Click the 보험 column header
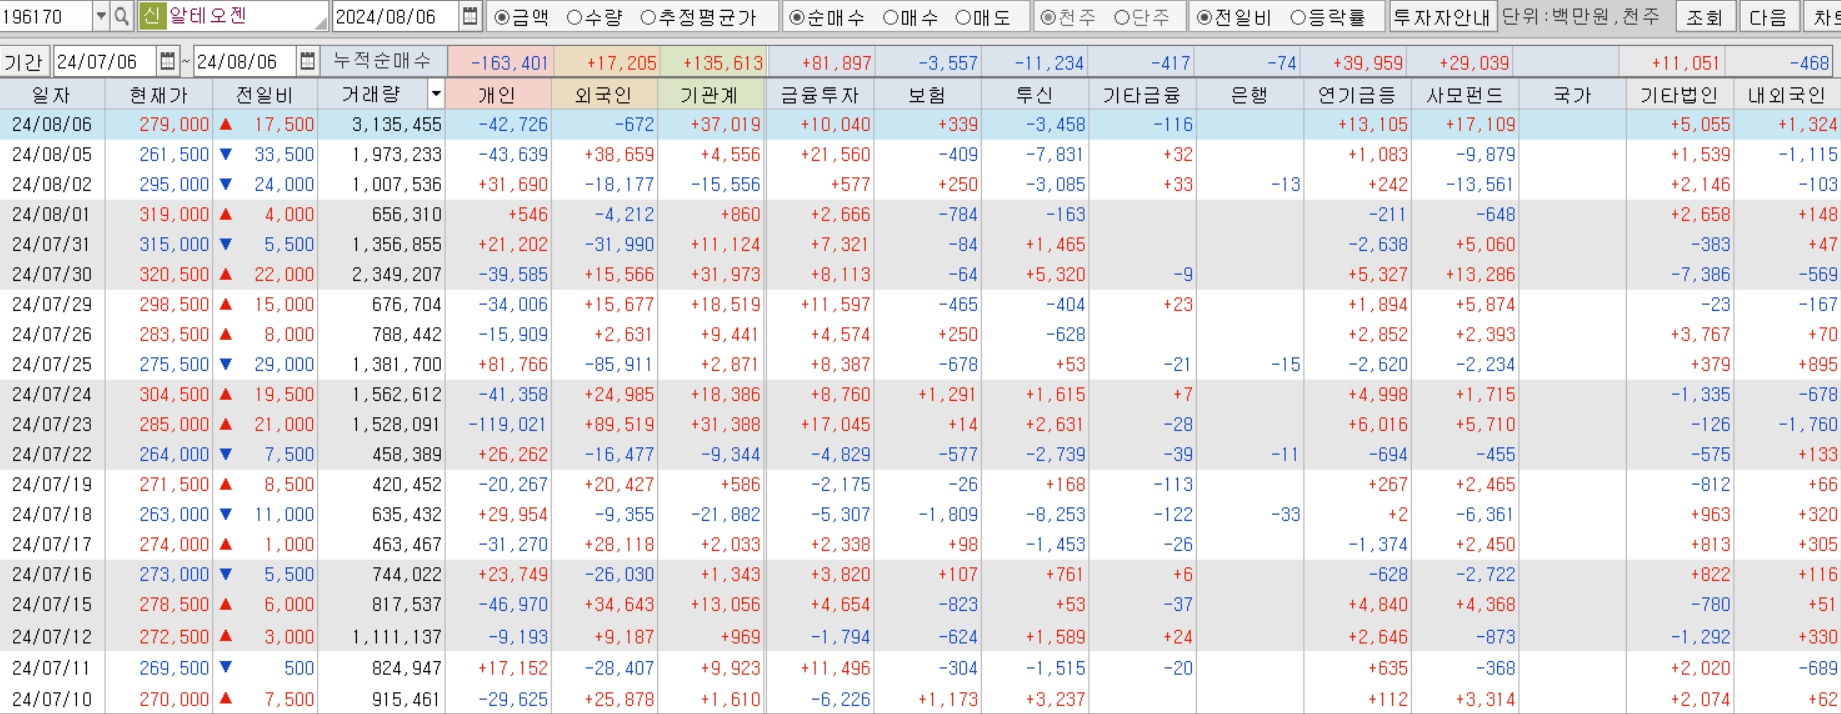 click(x=927, y=95)
